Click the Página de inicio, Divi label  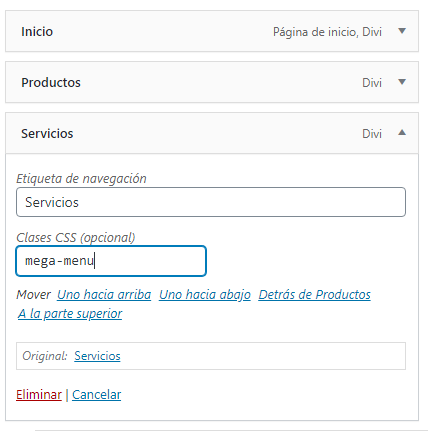327,32
